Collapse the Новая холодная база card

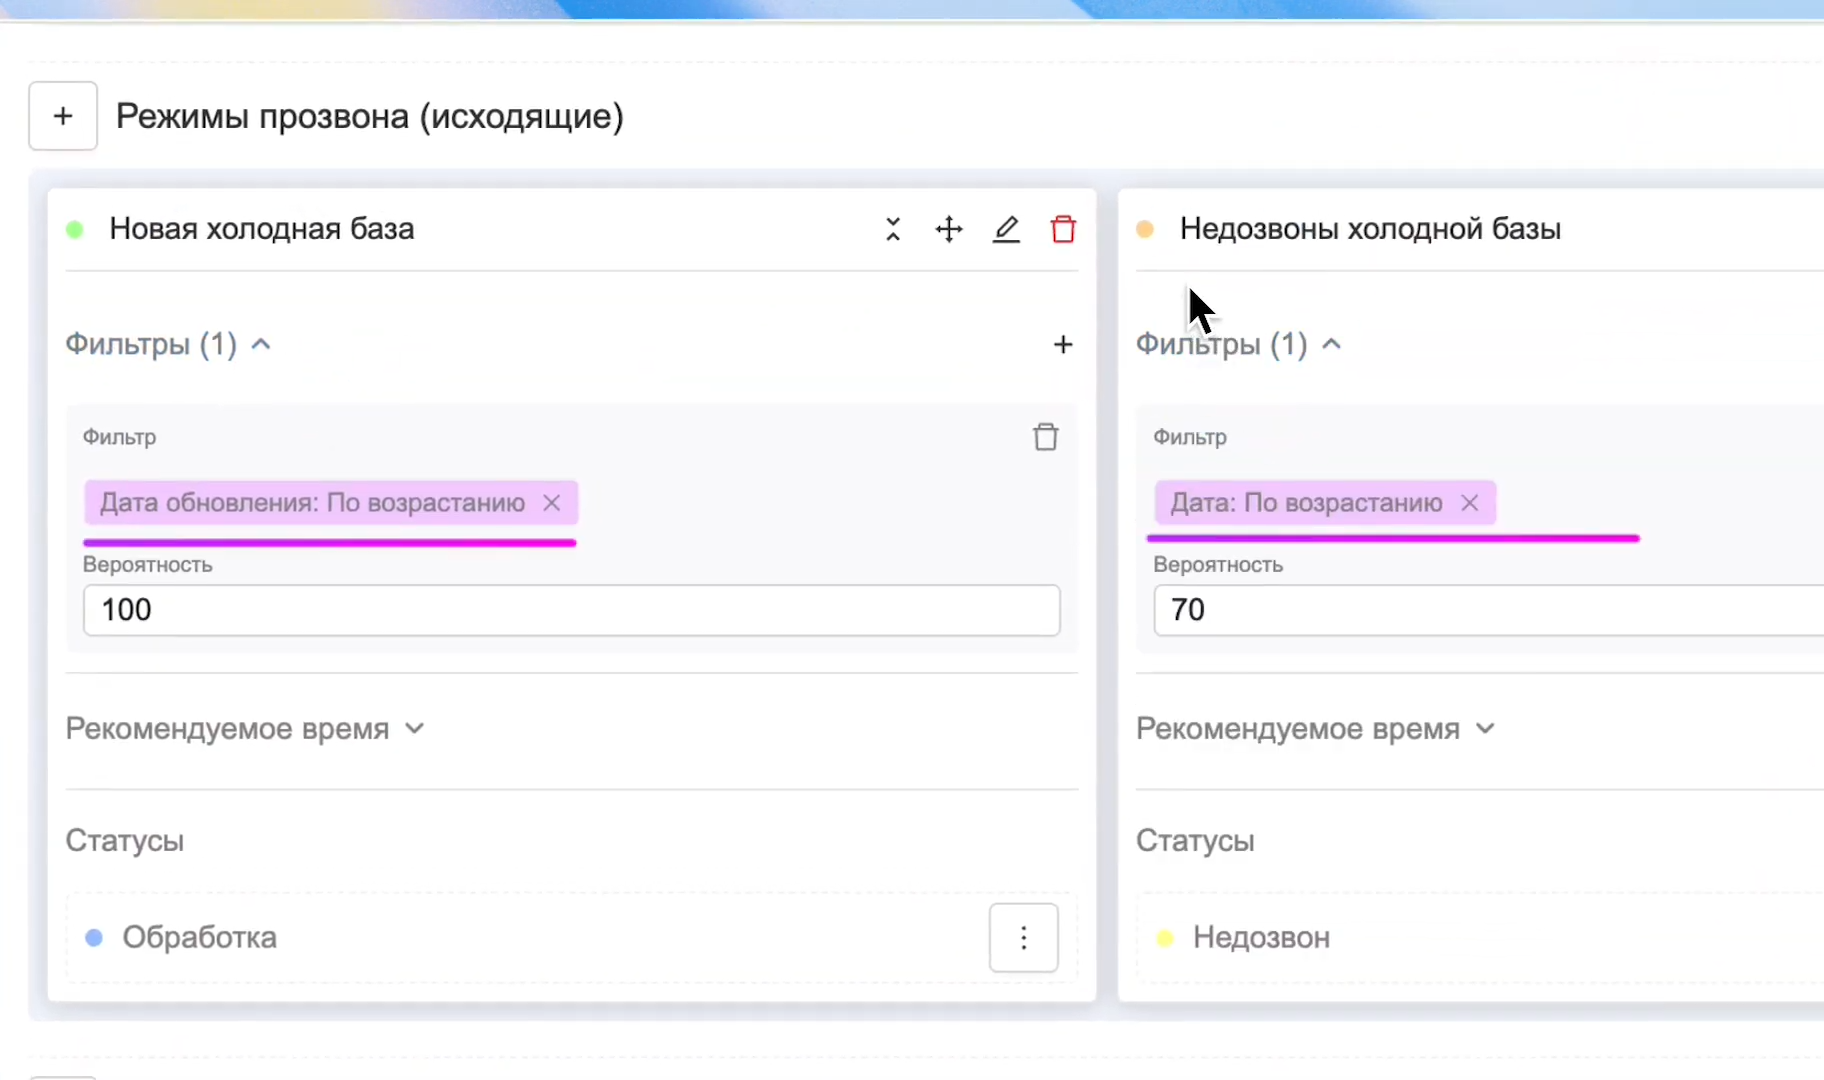coord(893,229)
